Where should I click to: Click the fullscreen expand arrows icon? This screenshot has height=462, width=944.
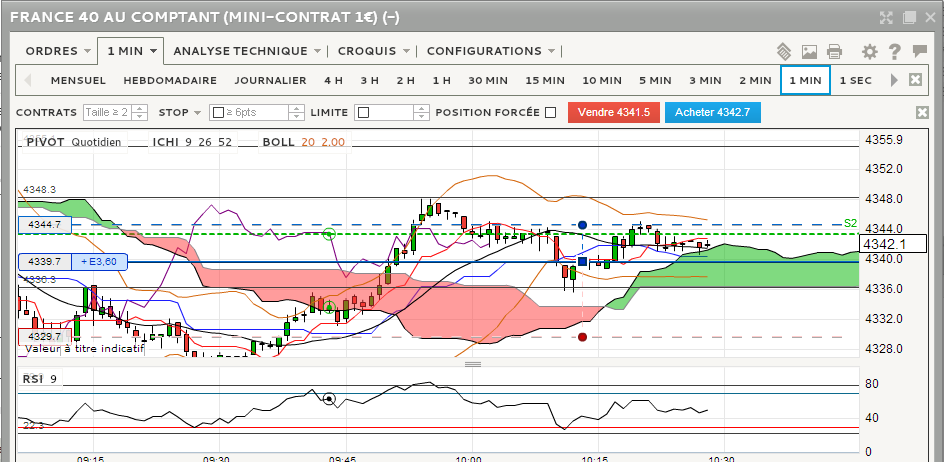886,17
